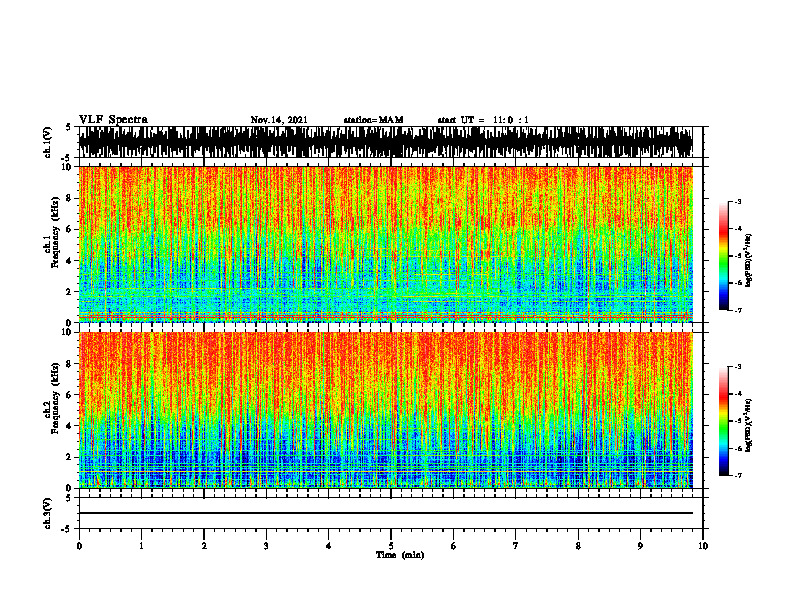Select the log(PSD) label beside ch.1 colorbar

pyautogui.click(x=748, y=261)
